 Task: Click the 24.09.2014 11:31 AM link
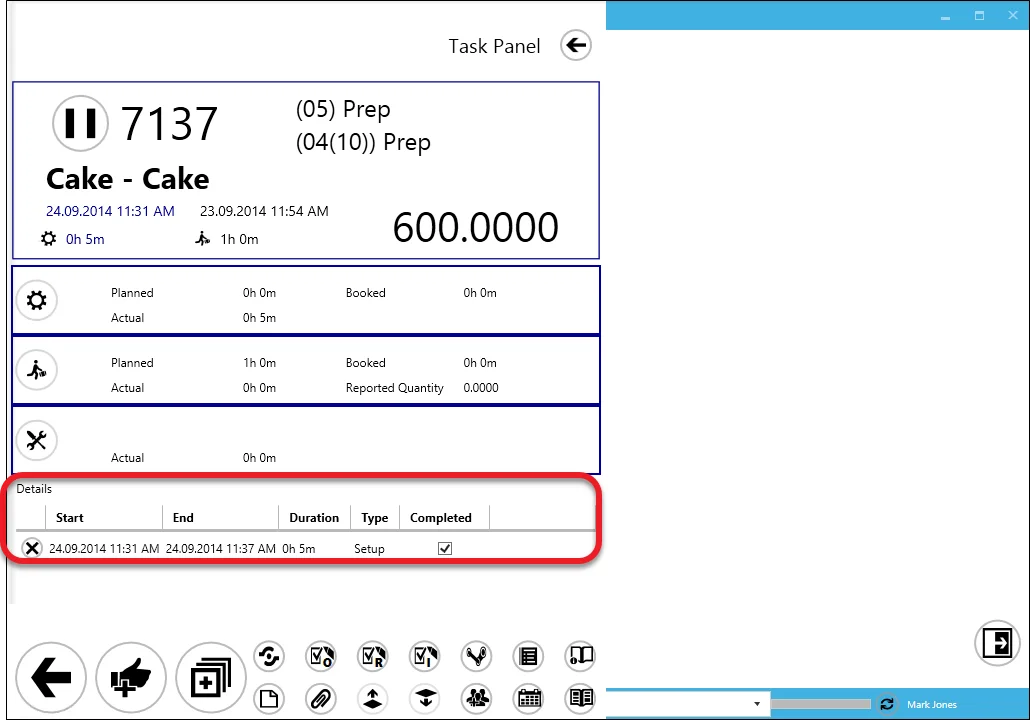[110, 211]
